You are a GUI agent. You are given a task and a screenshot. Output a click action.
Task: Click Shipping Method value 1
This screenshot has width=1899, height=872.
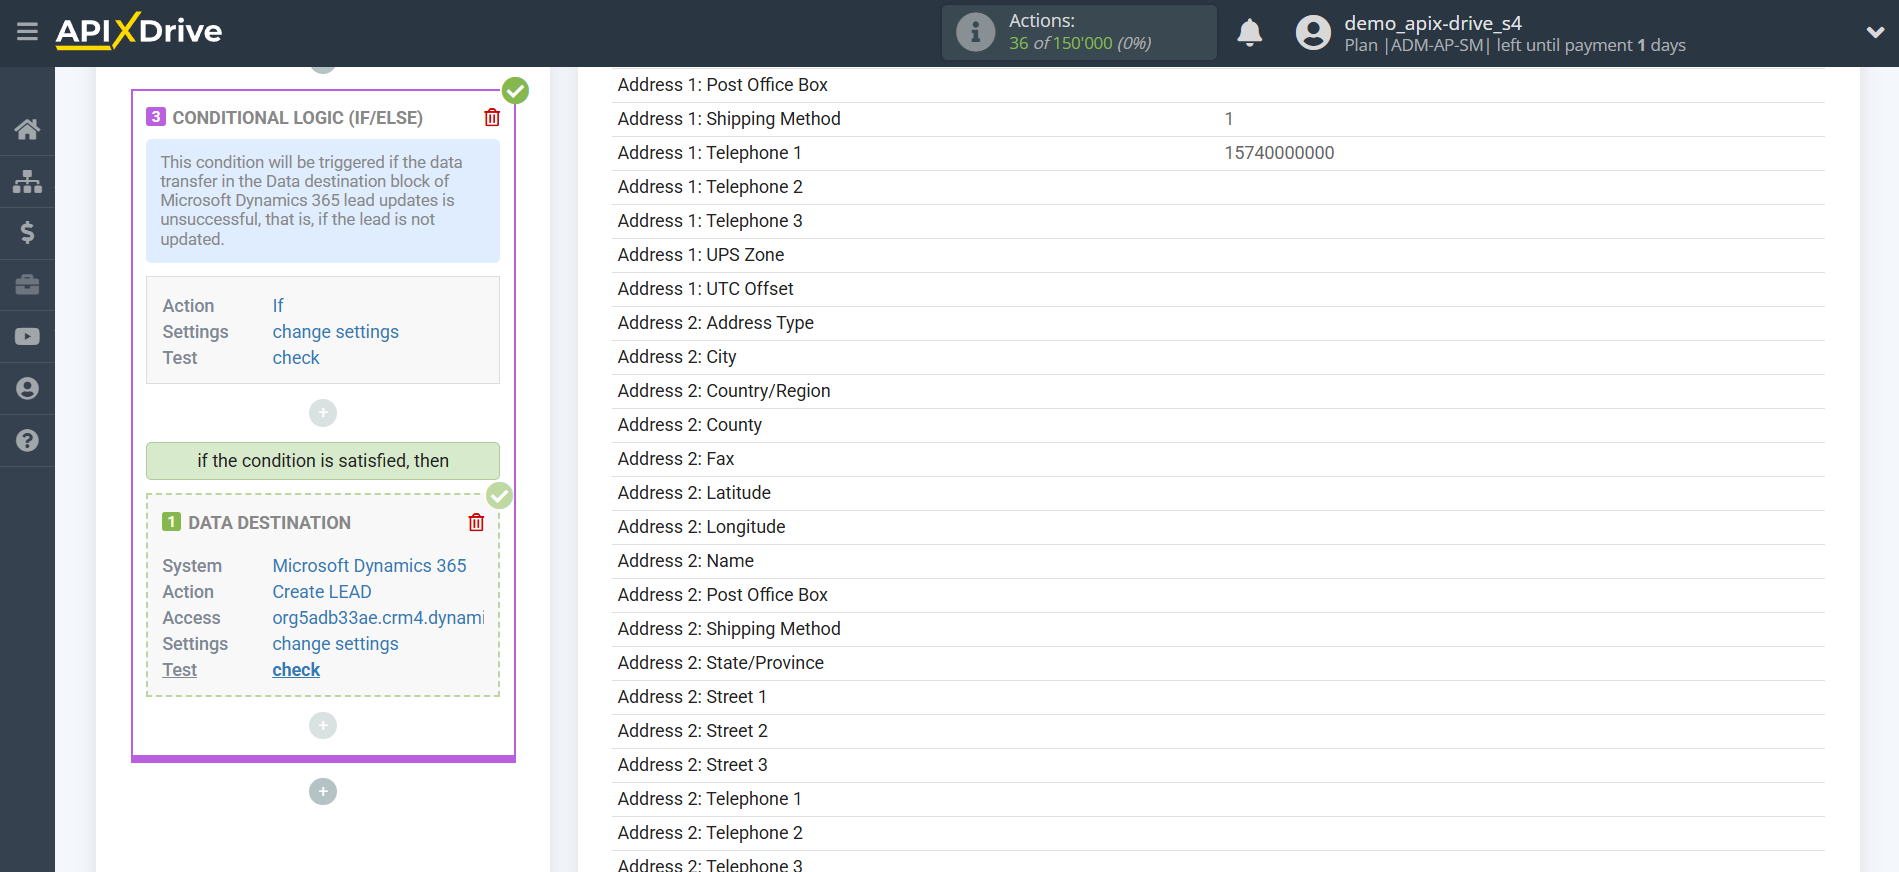point(1229,119)
